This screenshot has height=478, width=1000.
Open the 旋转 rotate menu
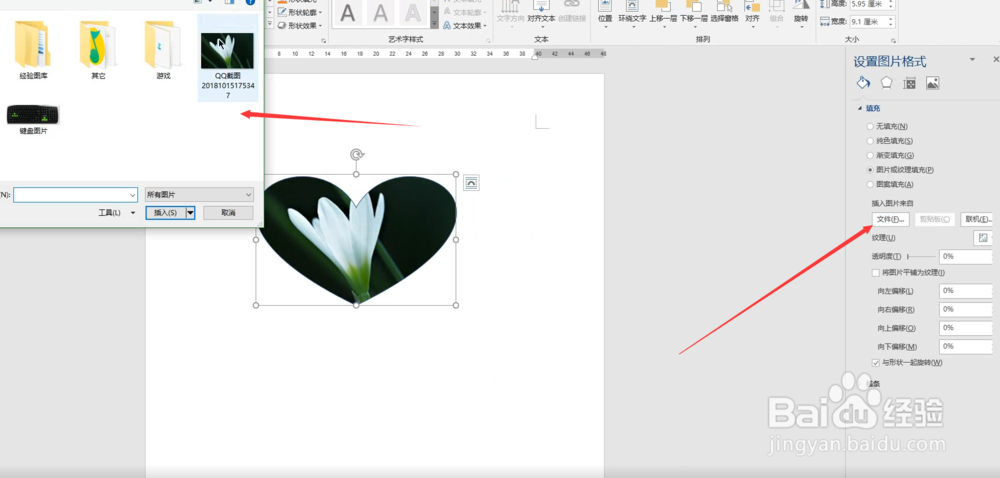pyautogui.click(x=801, y=14)
